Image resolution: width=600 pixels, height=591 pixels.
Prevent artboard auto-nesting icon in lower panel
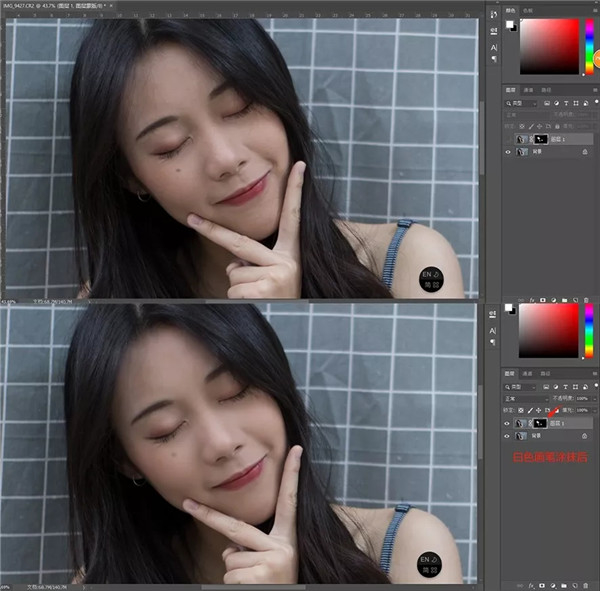547,410
